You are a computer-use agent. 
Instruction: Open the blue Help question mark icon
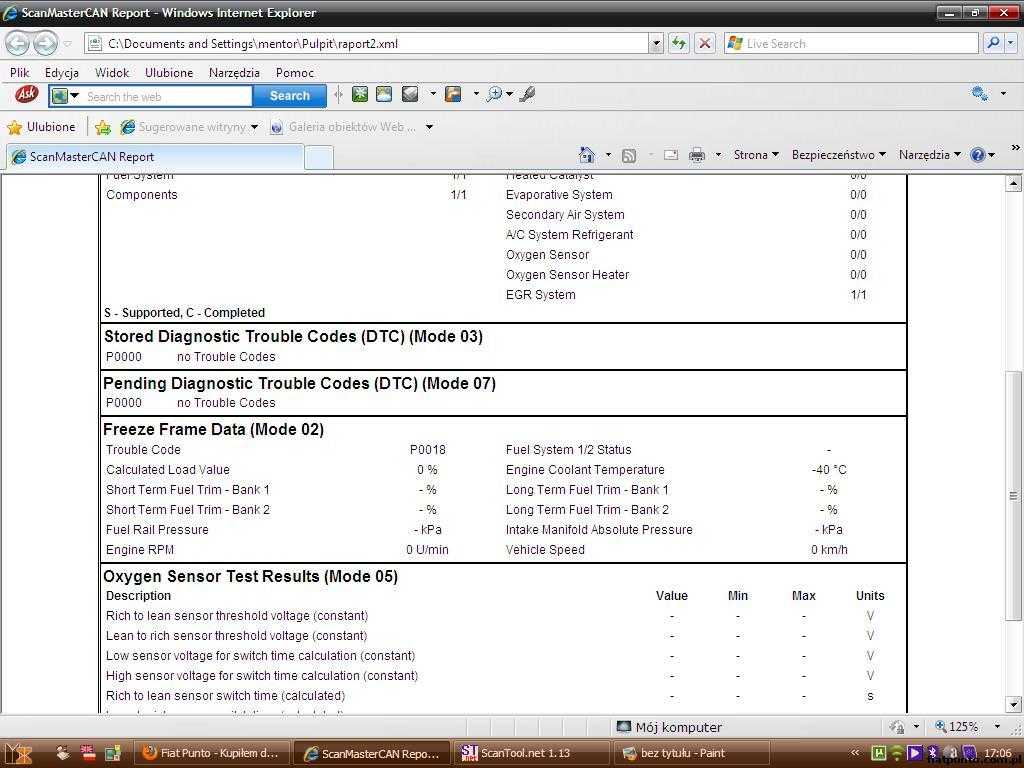tap(978, 155)
